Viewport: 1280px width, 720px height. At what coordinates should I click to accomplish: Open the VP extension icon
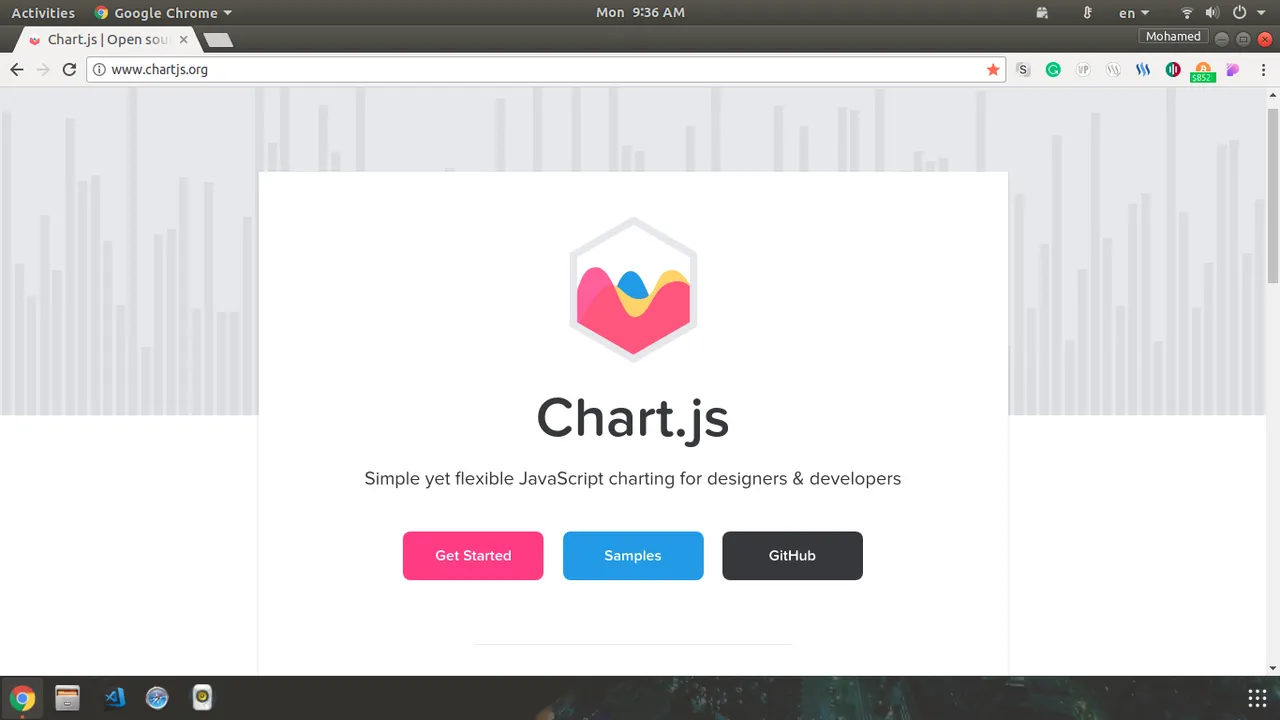pos(1083,69)
